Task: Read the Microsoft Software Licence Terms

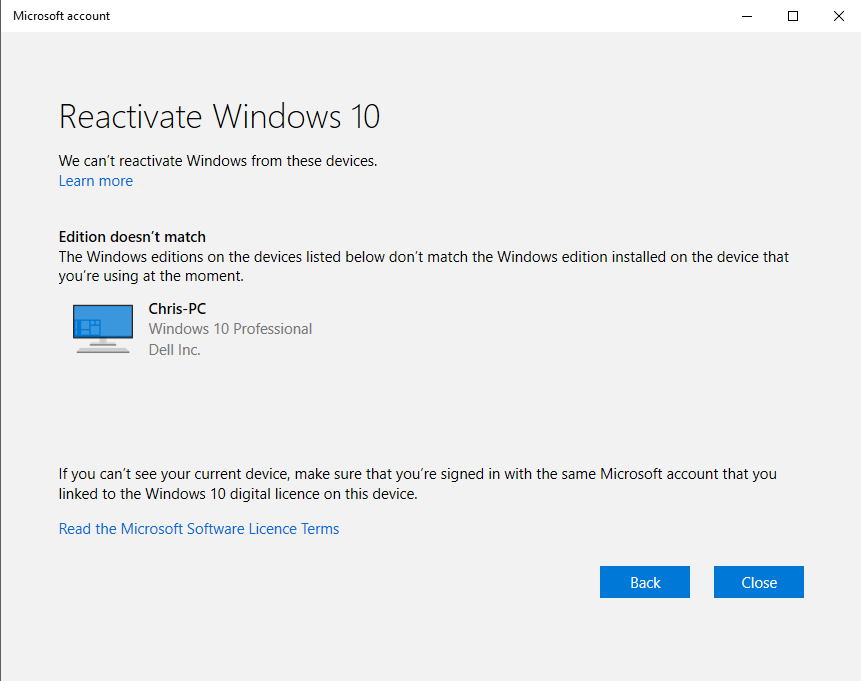Action: click(x=199, y=528)
